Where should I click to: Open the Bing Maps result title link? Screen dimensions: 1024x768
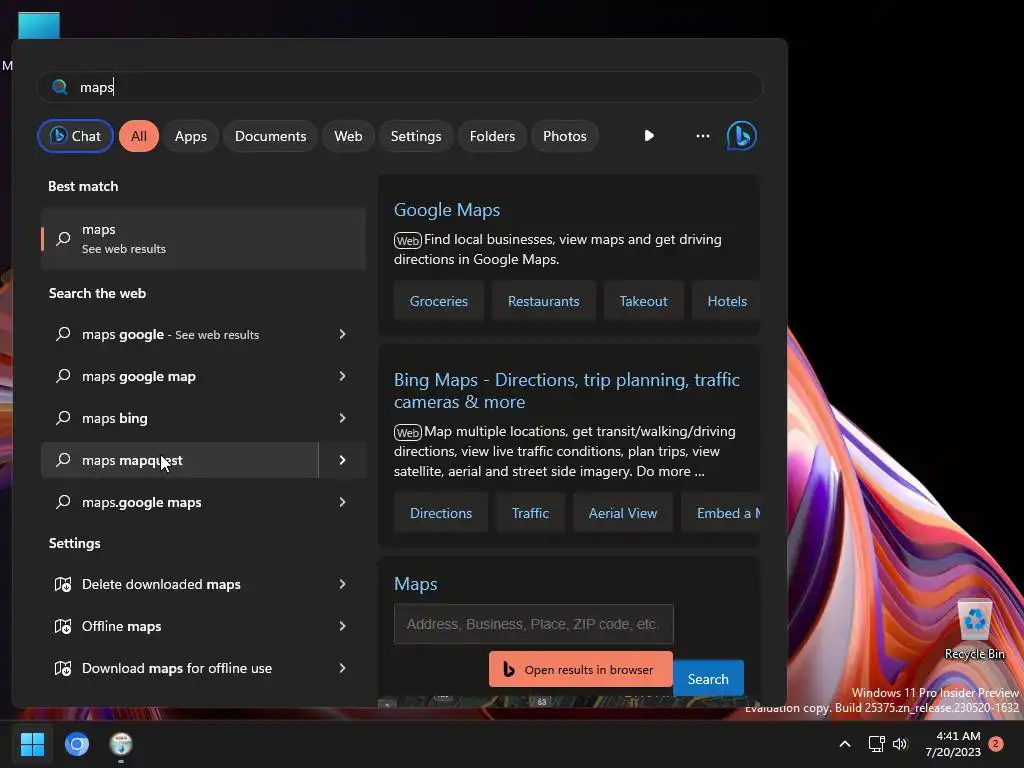coord(567,391)
